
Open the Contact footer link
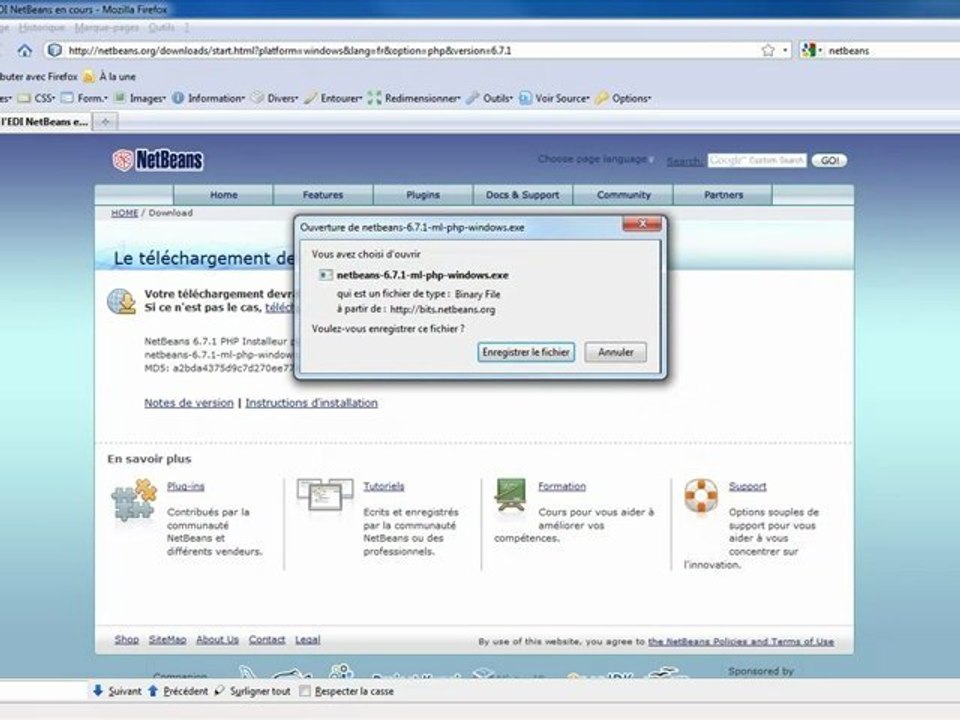[267, 640]
